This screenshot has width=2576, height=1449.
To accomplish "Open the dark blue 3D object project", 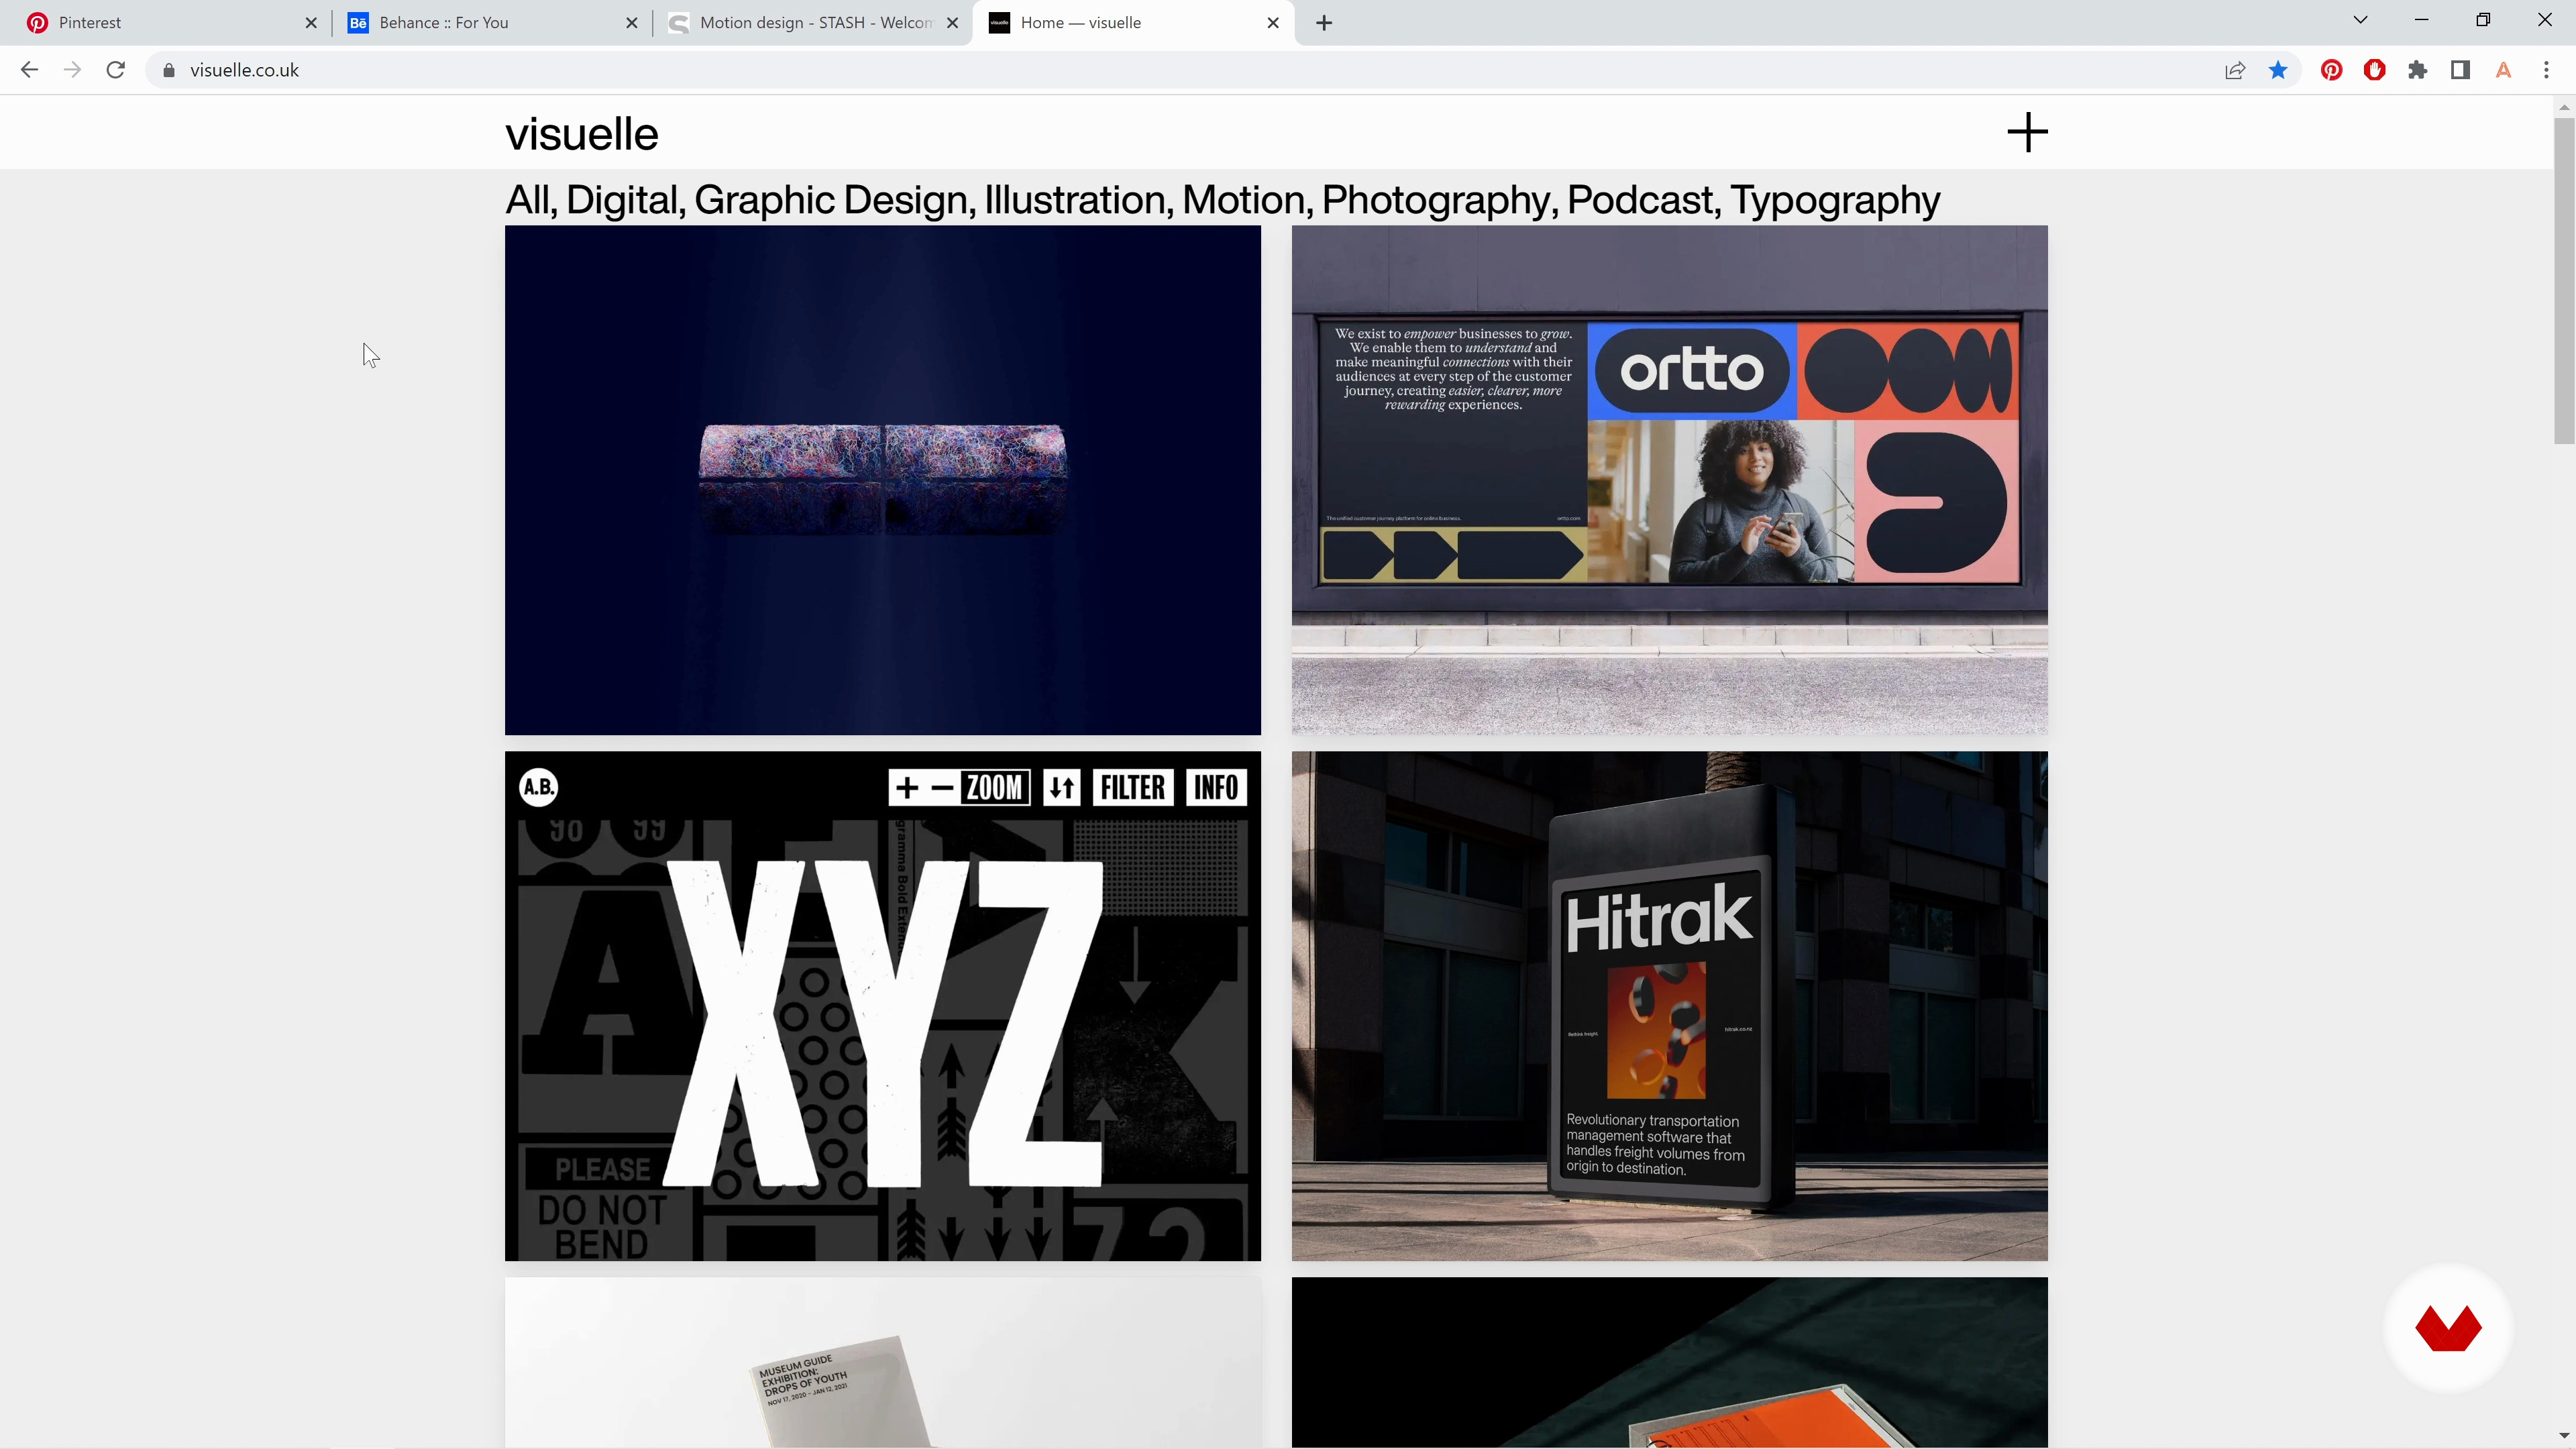I will click(883, 480).
